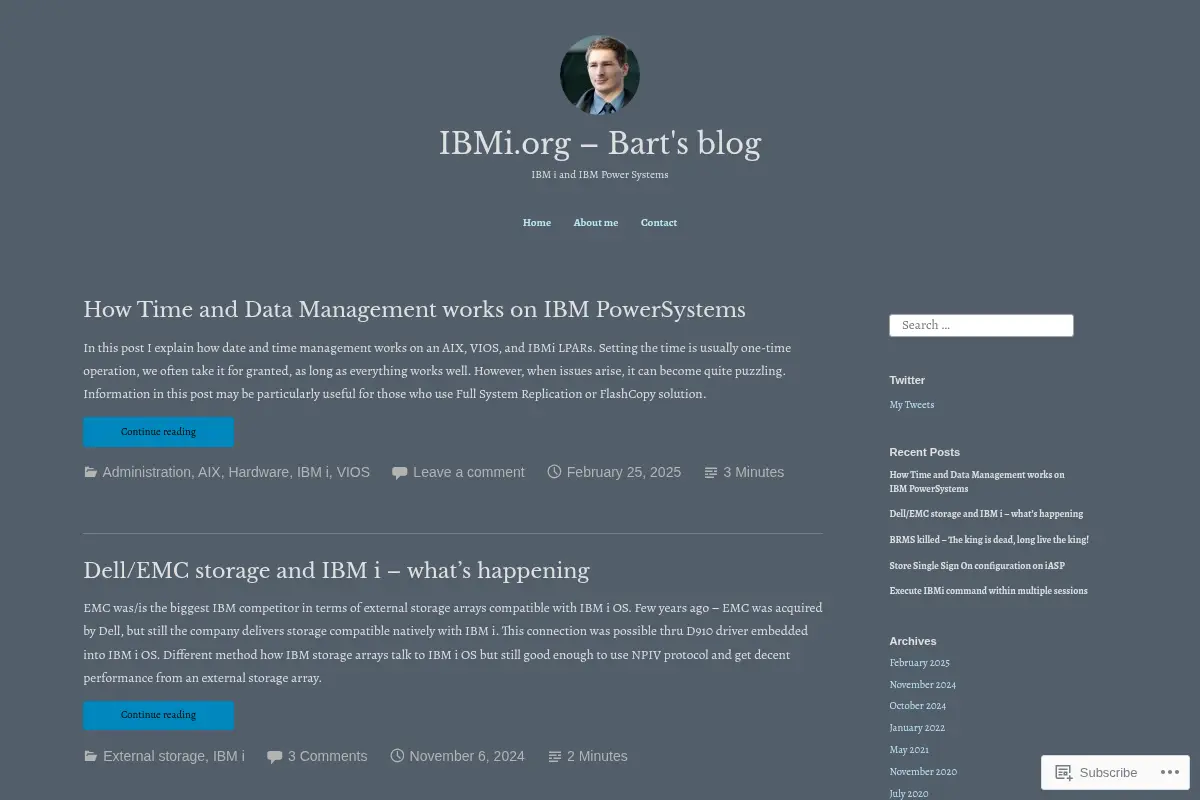The height and width of the screenshot is (800, 1200).
Task: Filter by the Hardware category
Action: click(x=258, y=472)
